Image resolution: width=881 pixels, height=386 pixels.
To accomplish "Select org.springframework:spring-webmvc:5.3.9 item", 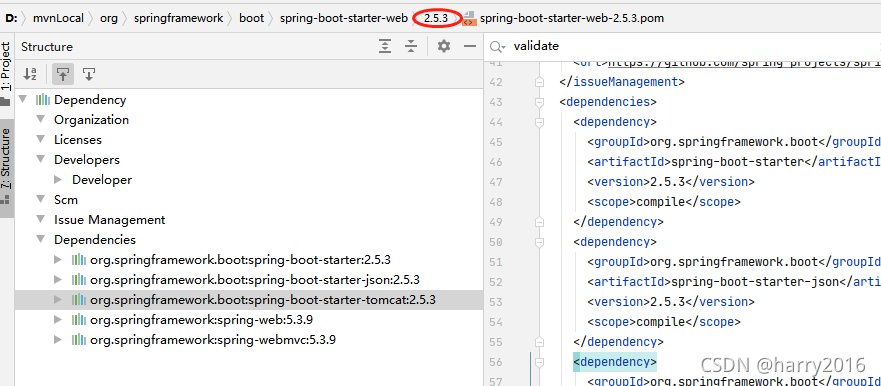I will [x=213, y=340].
